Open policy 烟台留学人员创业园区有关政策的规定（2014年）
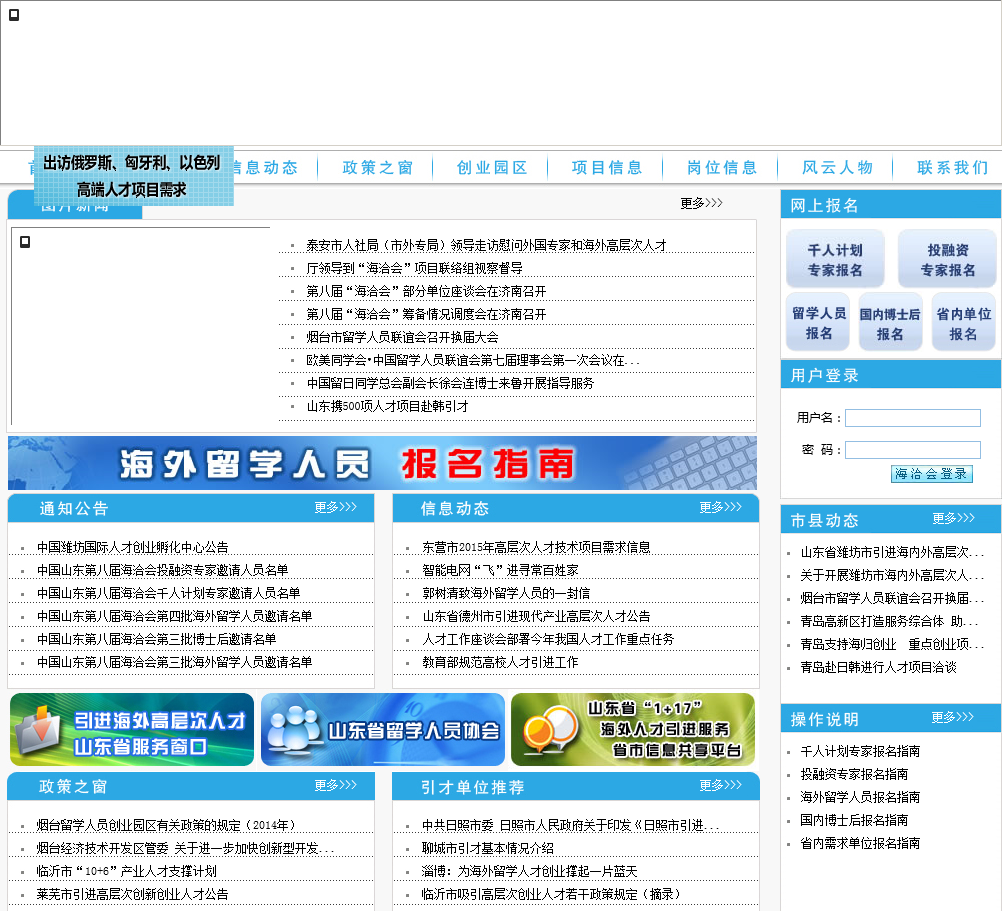Image resolution: width=1002 pixels, height=911 pixels. click(166, 825)
